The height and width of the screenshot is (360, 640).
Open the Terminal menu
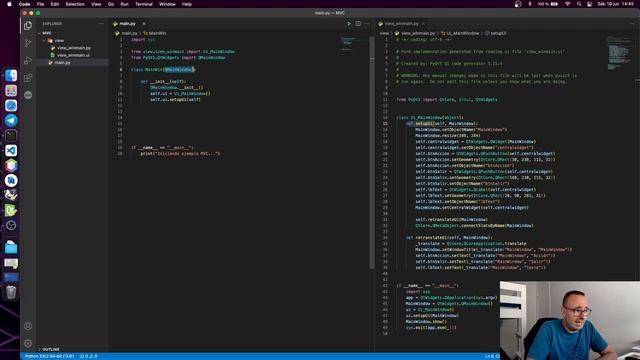(x=144, y=4)
